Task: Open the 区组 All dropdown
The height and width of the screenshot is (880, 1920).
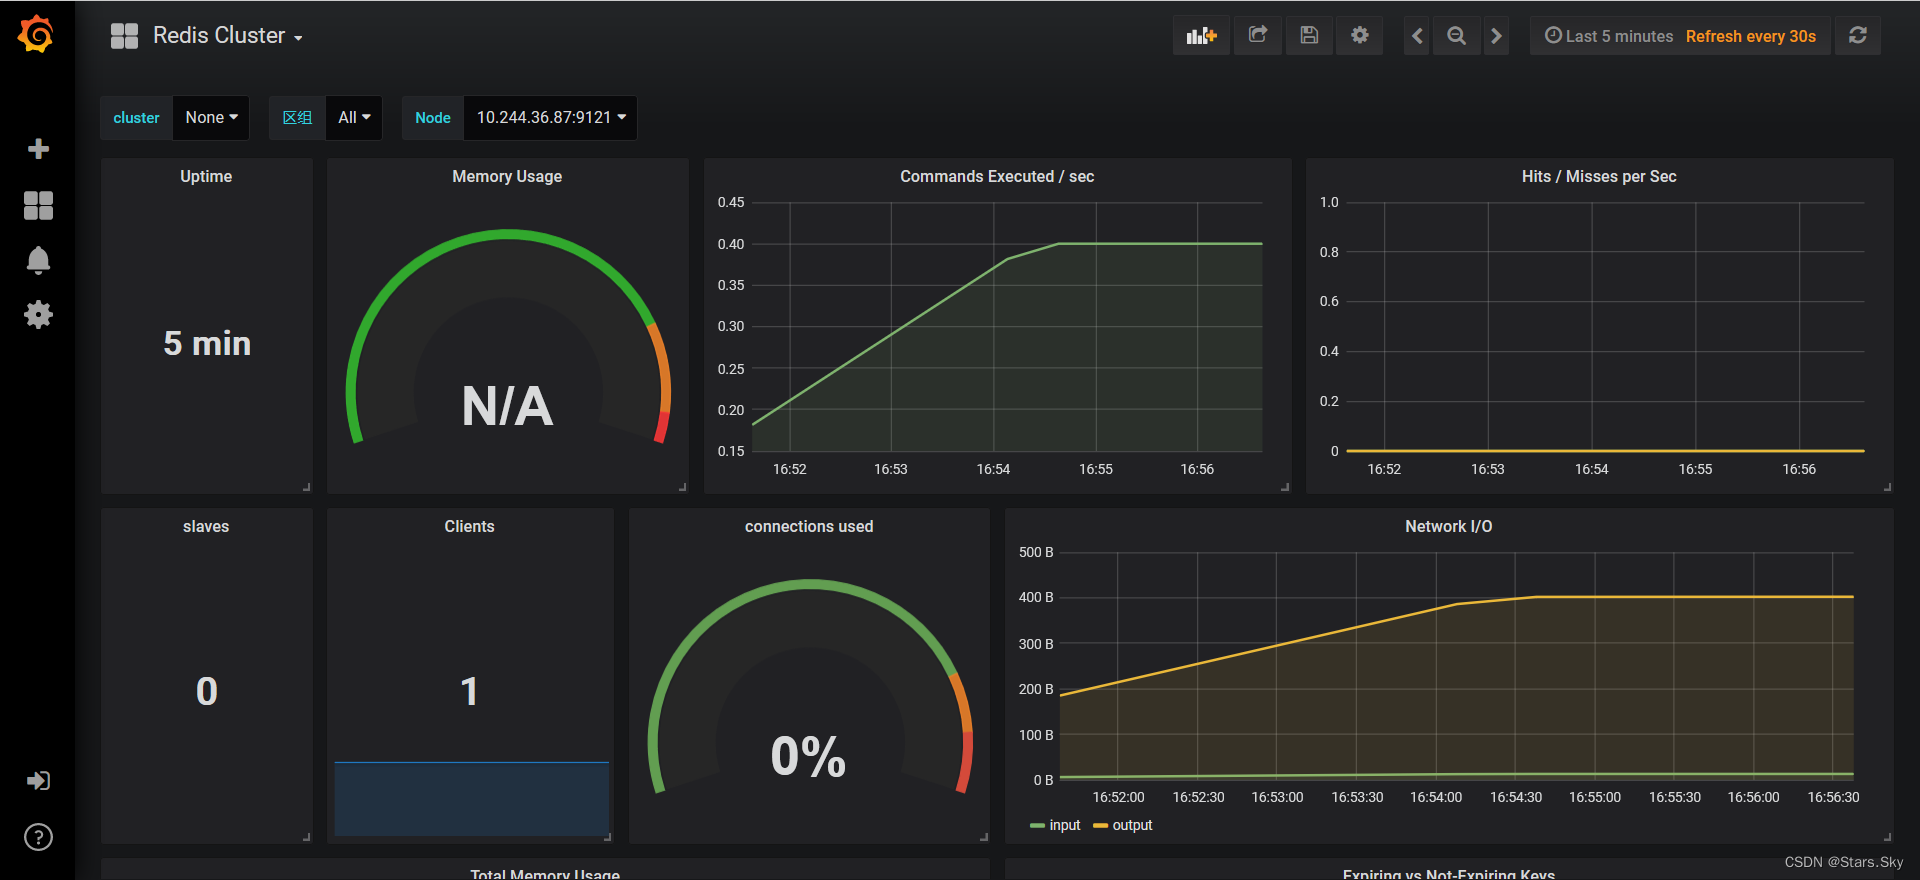Action: tap(354, 118)
